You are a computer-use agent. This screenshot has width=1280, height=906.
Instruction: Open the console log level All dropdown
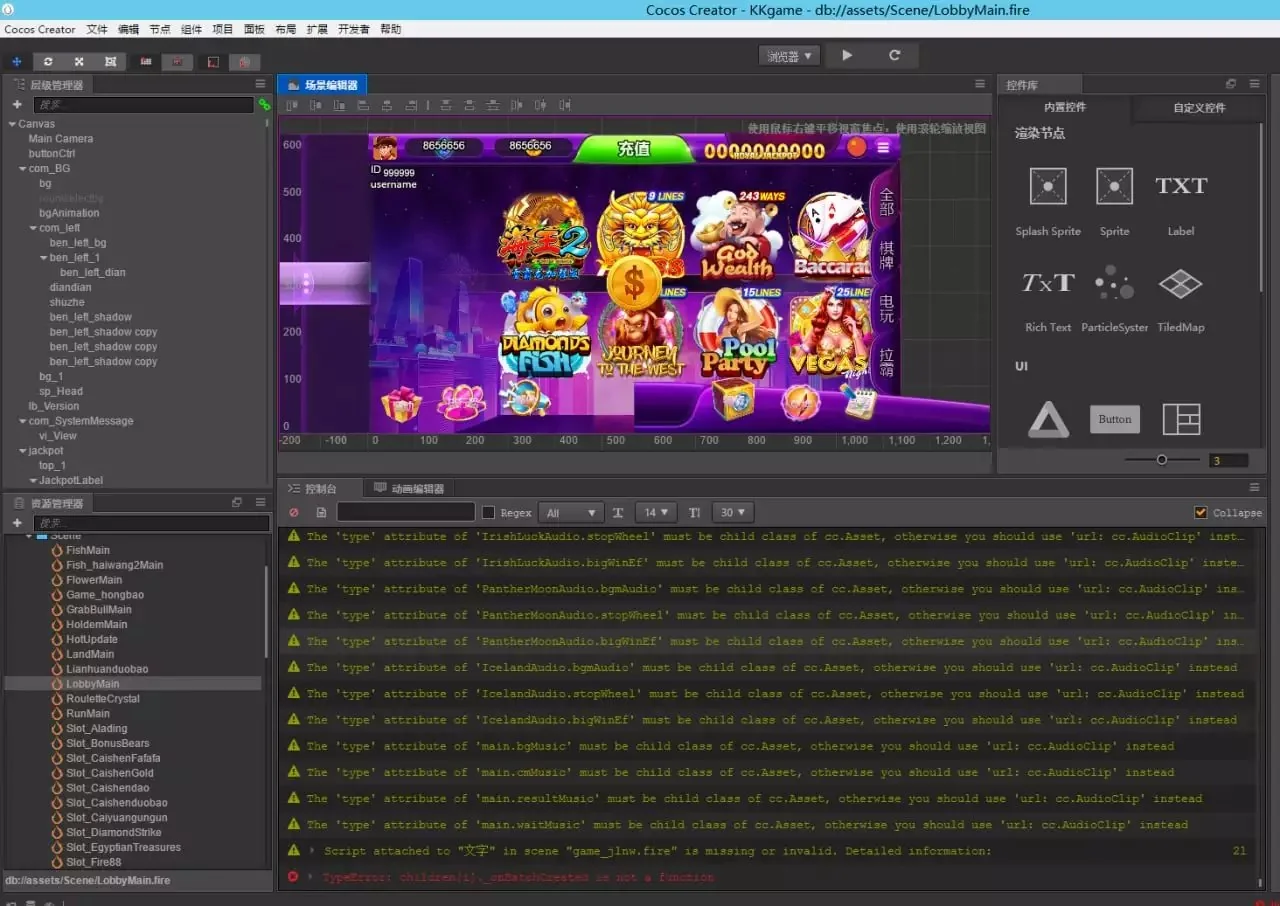click(571, 513)
